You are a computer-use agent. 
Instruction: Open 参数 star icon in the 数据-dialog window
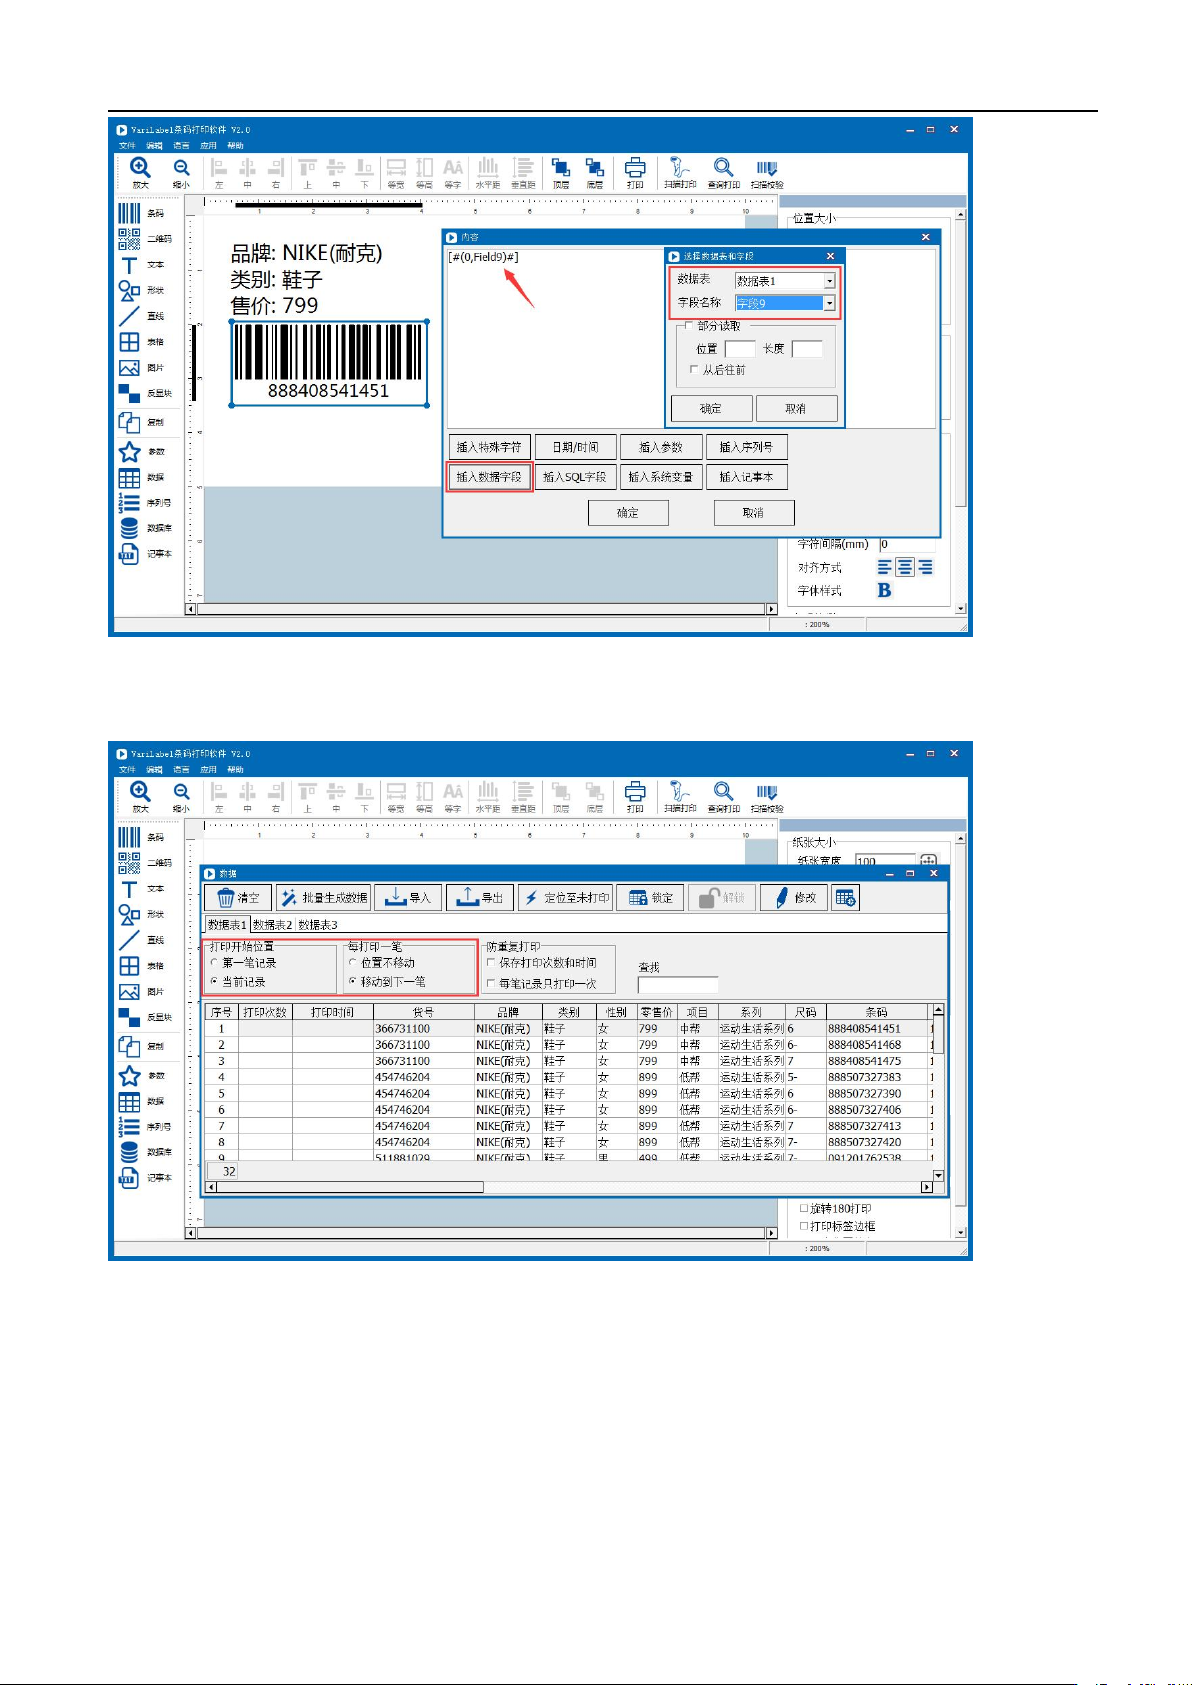130,1076
